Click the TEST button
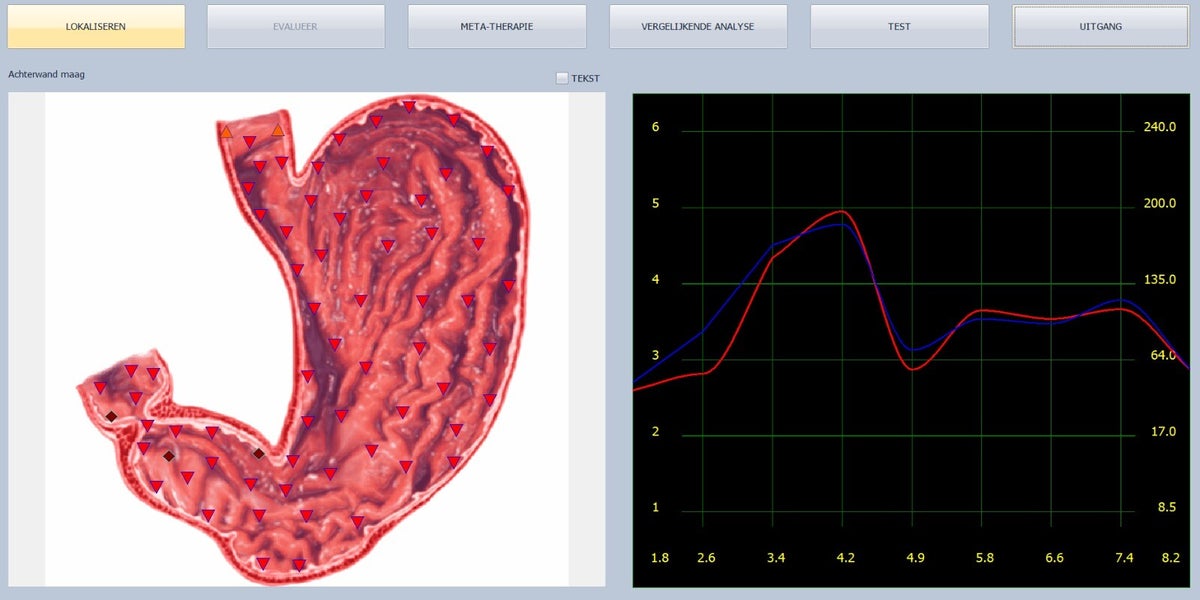 point(899,26)
